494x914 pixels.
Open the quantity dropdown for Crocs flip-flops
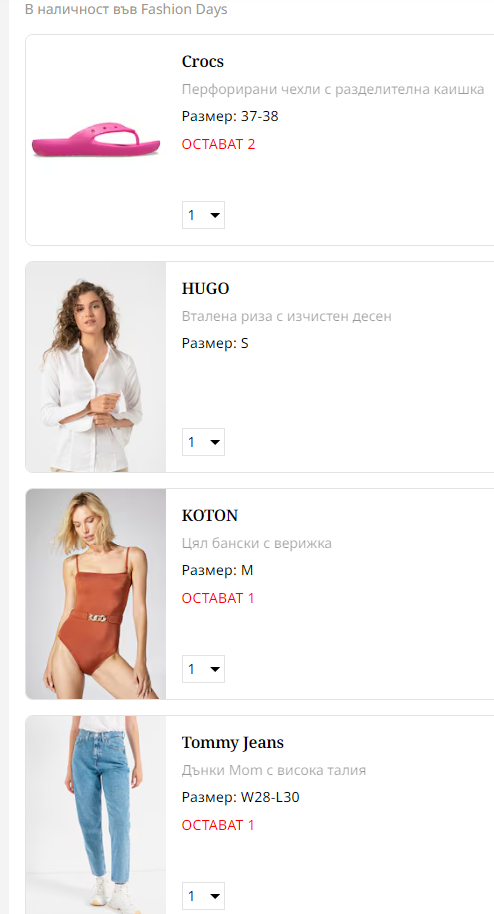click(x=203, y=215)
